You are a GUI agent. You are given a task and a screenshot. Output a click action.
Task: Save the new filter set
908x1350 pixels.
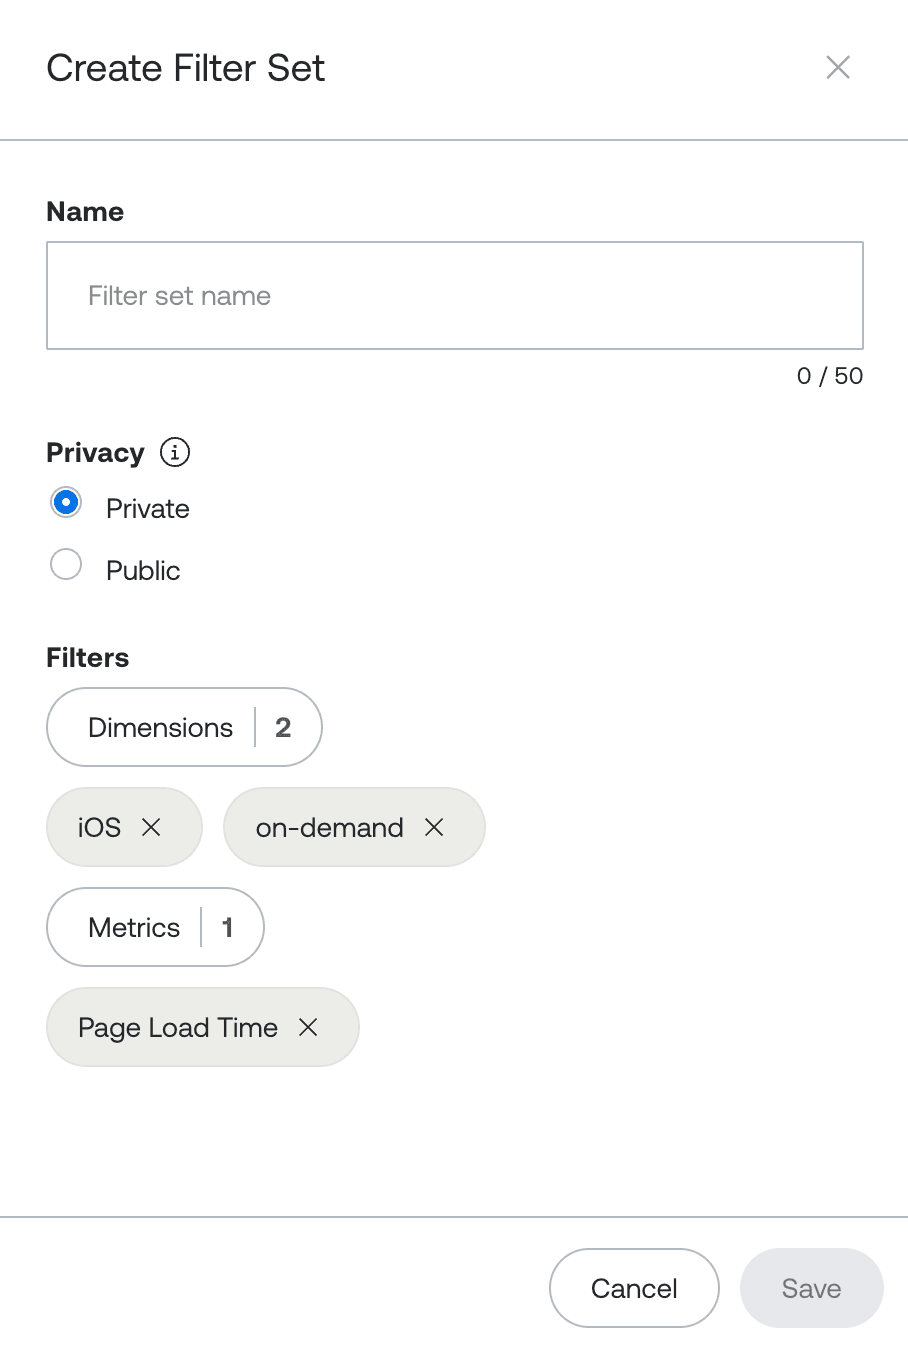point(811,1288)
